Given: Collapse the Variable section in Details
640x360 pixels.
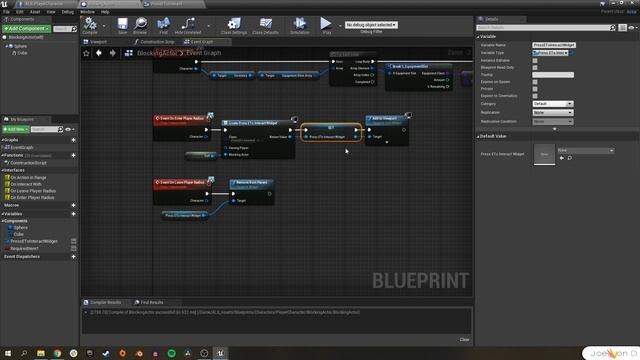Looking at the screenshot, I should coord(478,37).
